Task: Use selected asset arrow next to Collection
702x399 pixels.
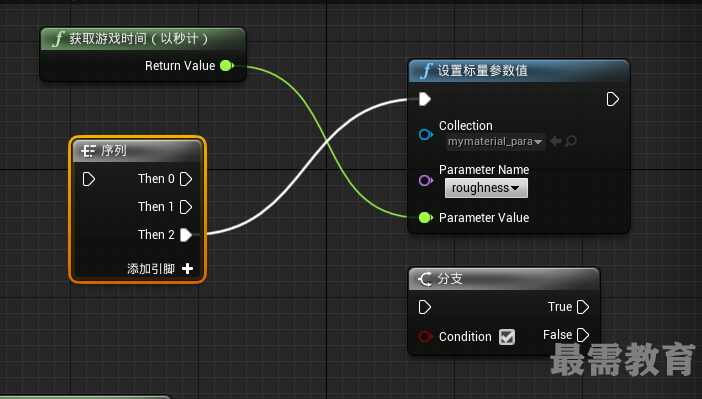Action: [x=556, y=141]
